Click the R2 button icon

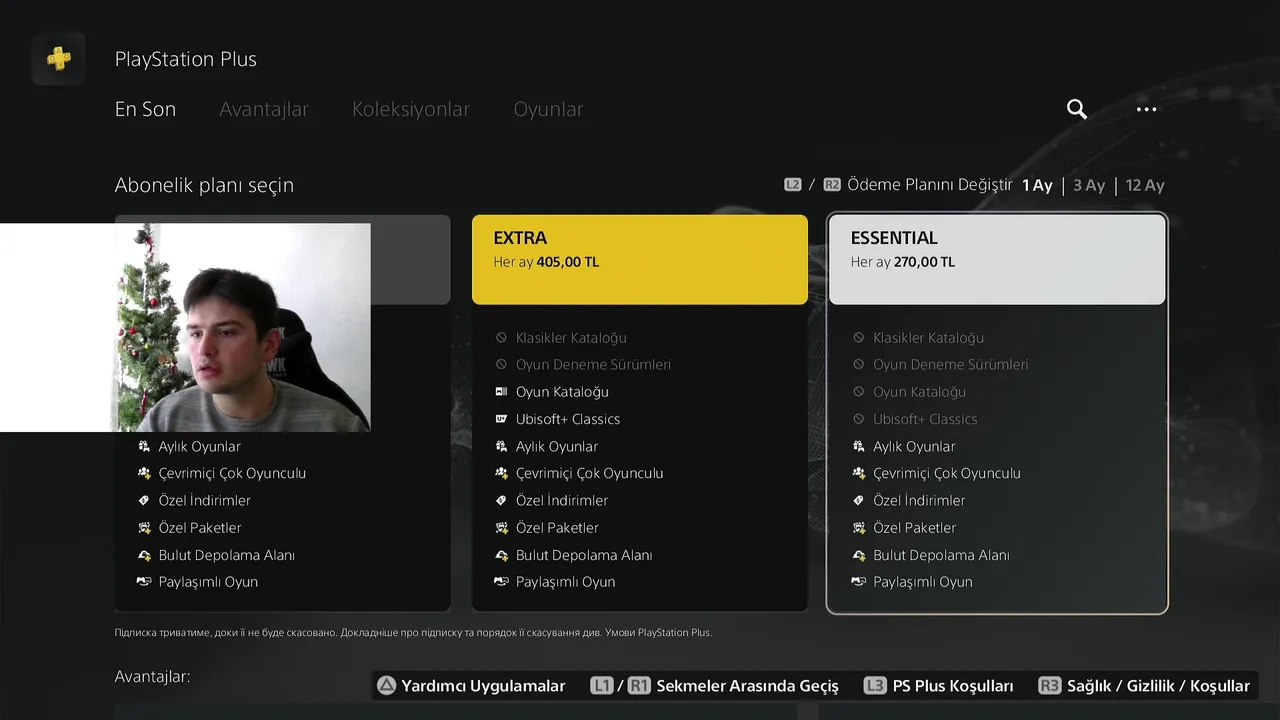[832, 185]
